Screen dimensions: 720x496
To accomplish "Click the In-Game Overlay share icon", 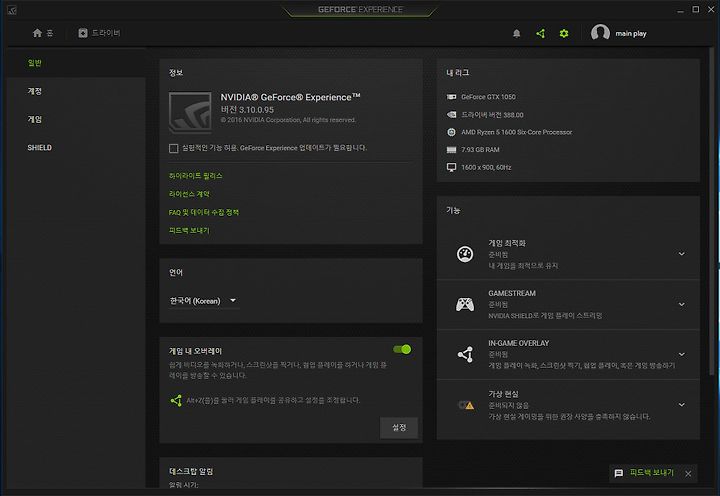I will point(465,354).
